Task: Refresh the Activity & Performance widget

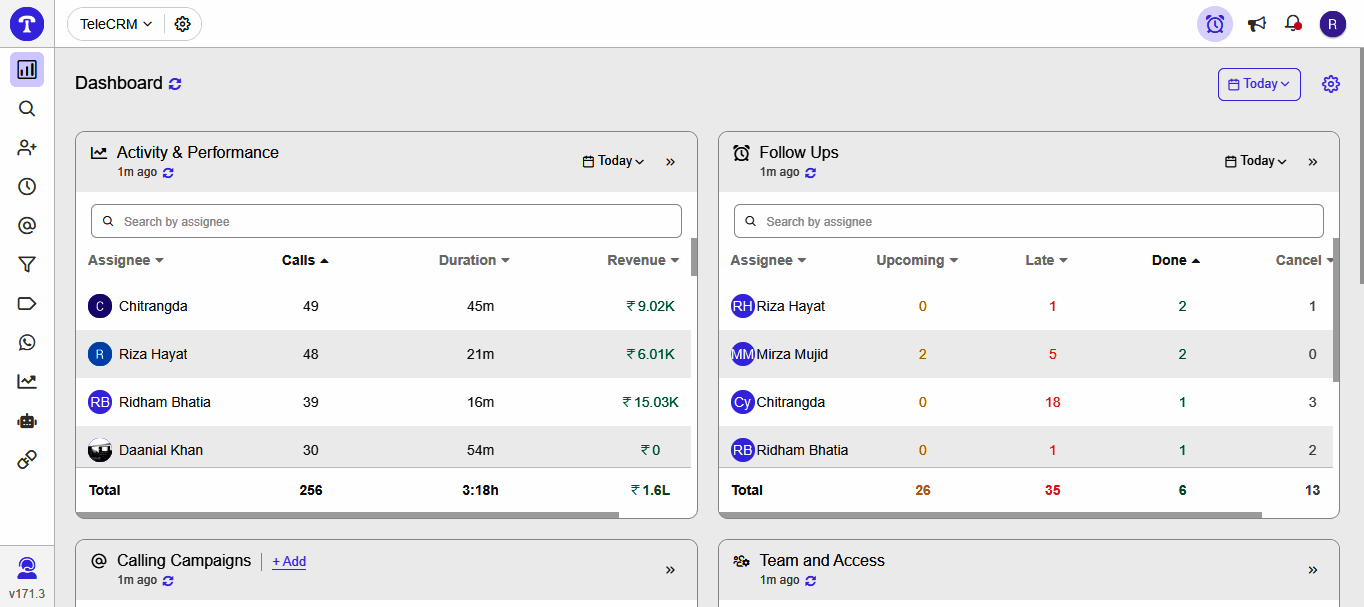Action: pos(167,172)
